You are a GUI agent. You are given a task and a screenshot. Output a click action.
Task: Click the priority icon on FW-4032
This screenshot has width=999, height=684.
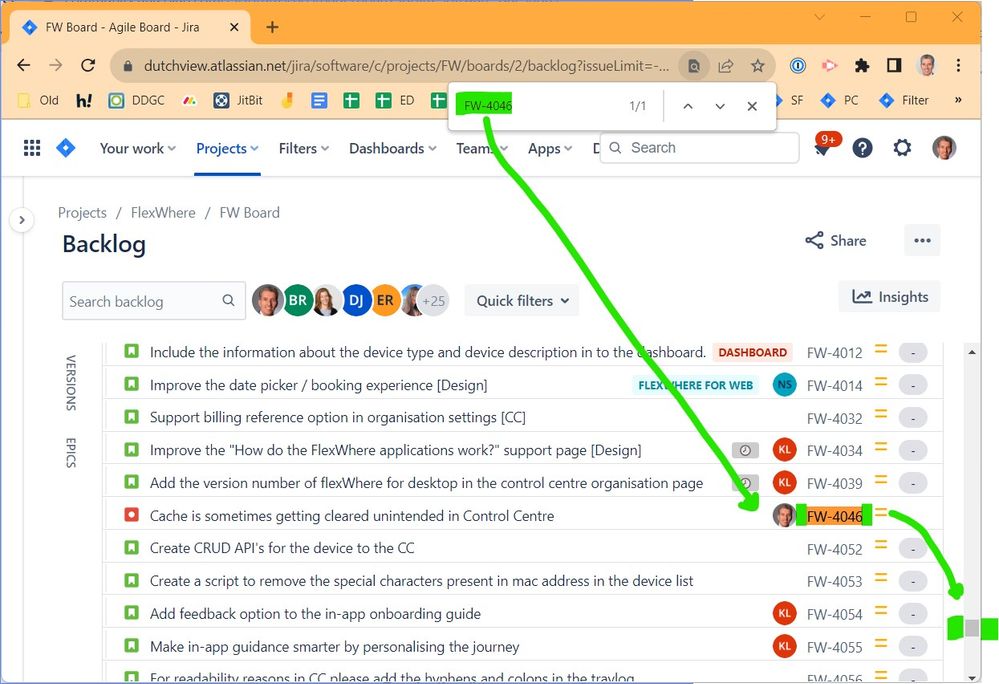pyautogui.click(x=880, y=414)
